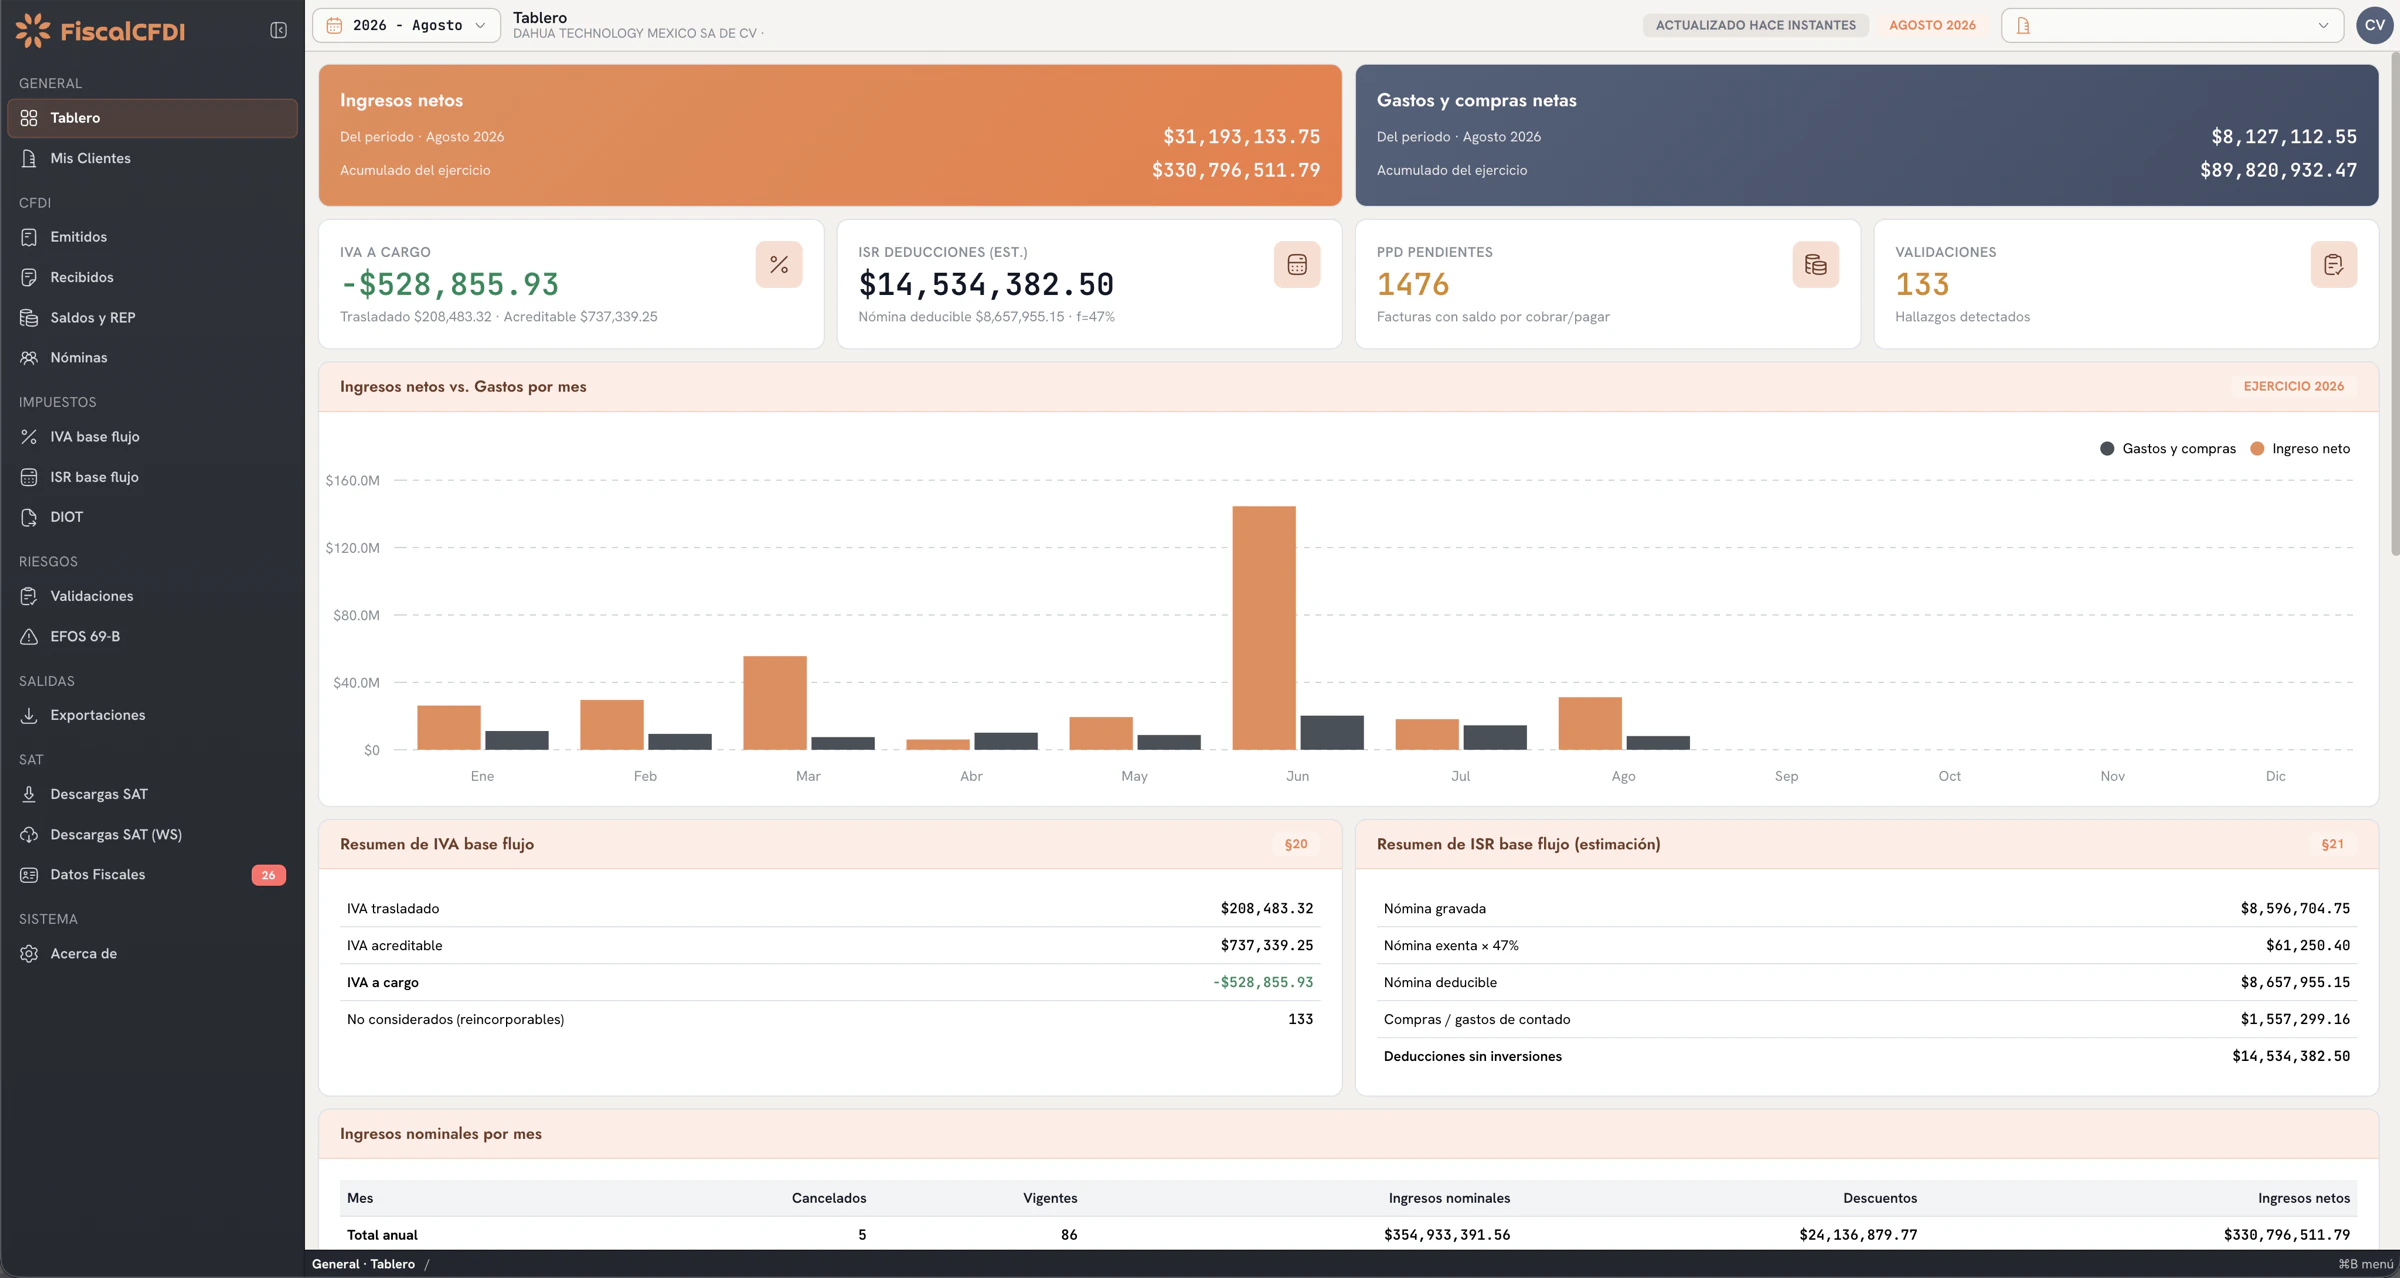Click the AGOSTO 2026 header label

(x=1932, y=26)
